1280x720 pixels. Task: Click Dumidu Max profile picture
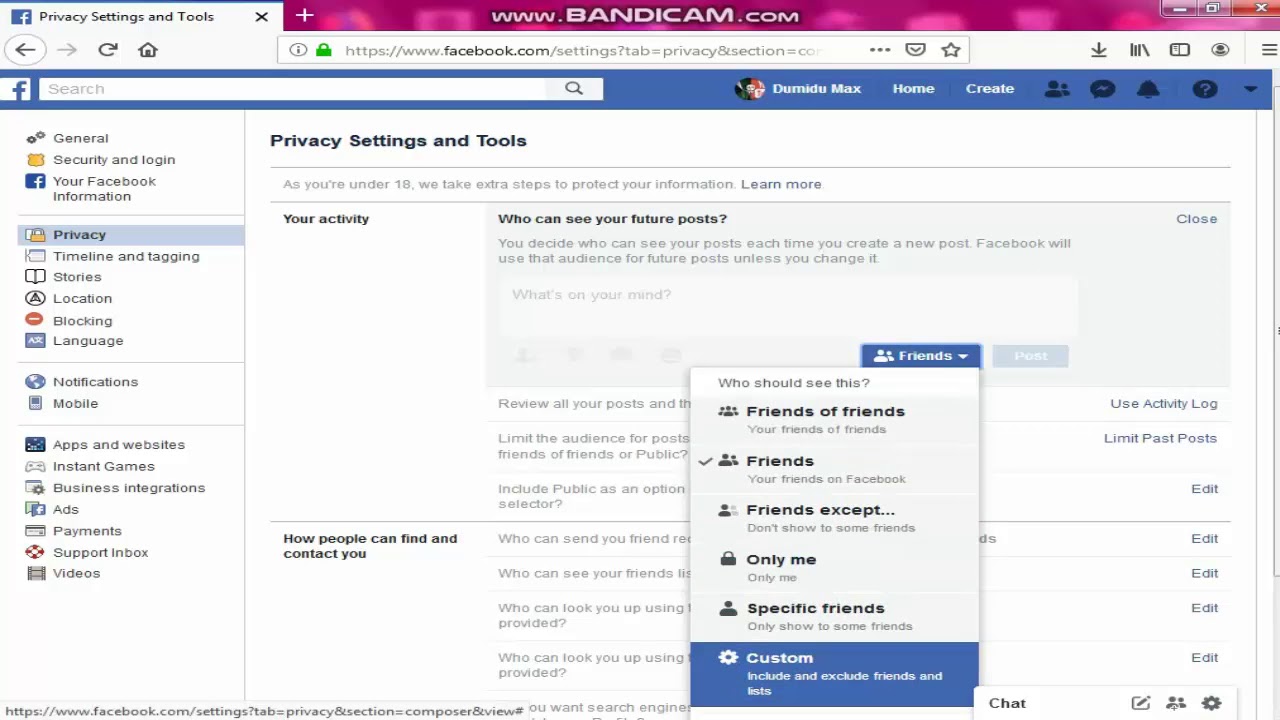pos(749,89)
